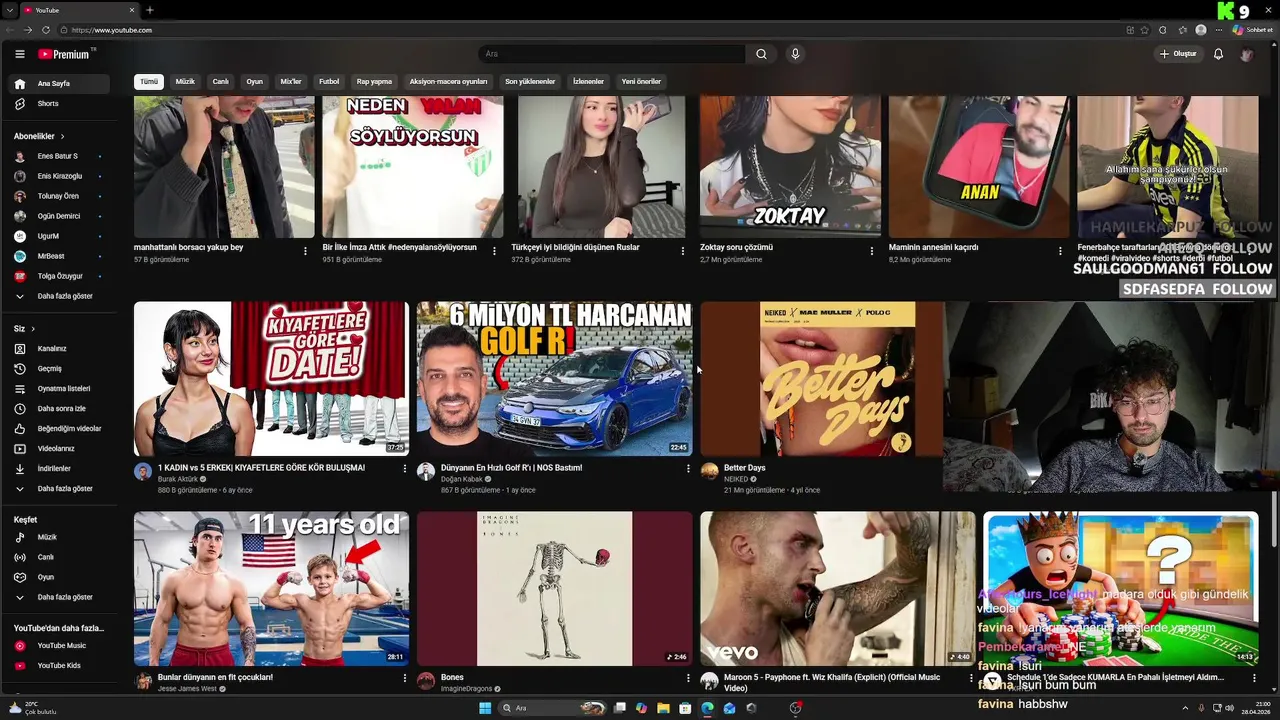Select the Aksiyon-macera oyunları chip
1280x720 pixels.
tap(448, 82)
